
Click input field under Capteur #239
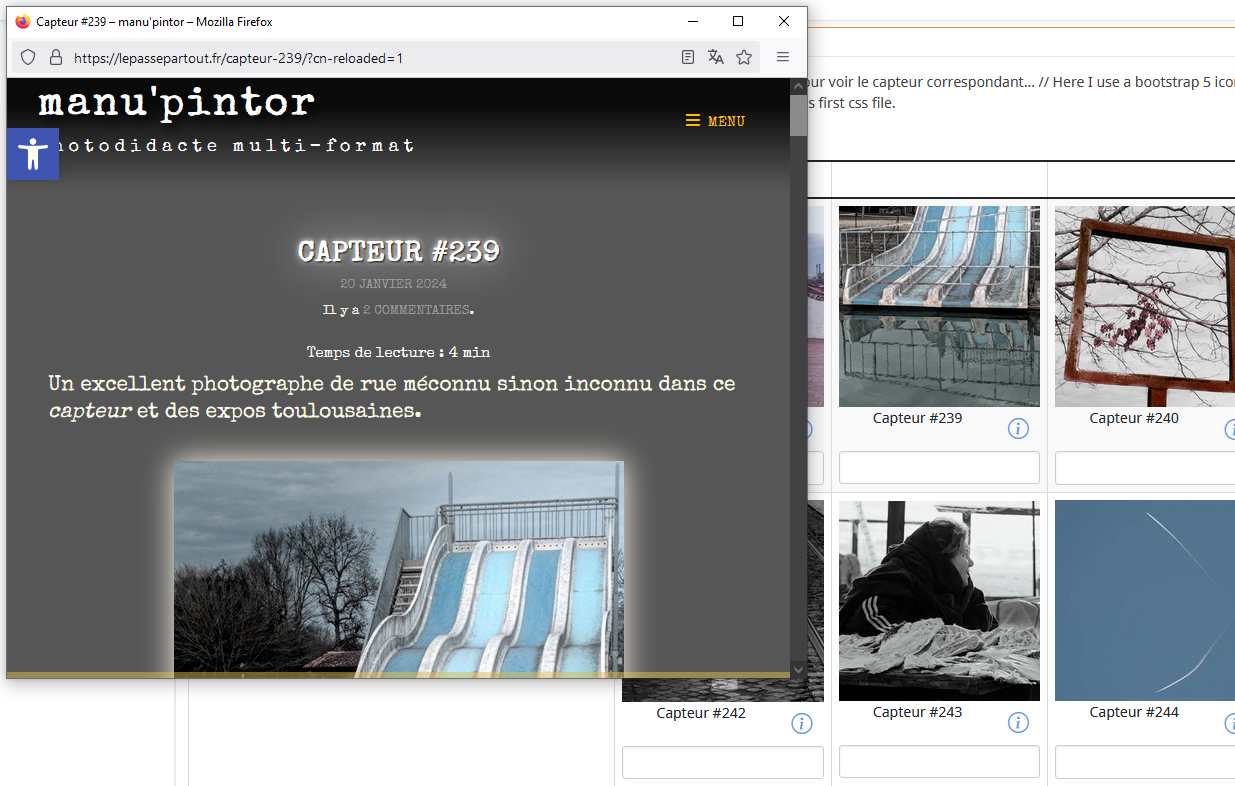tap(939, 468)
